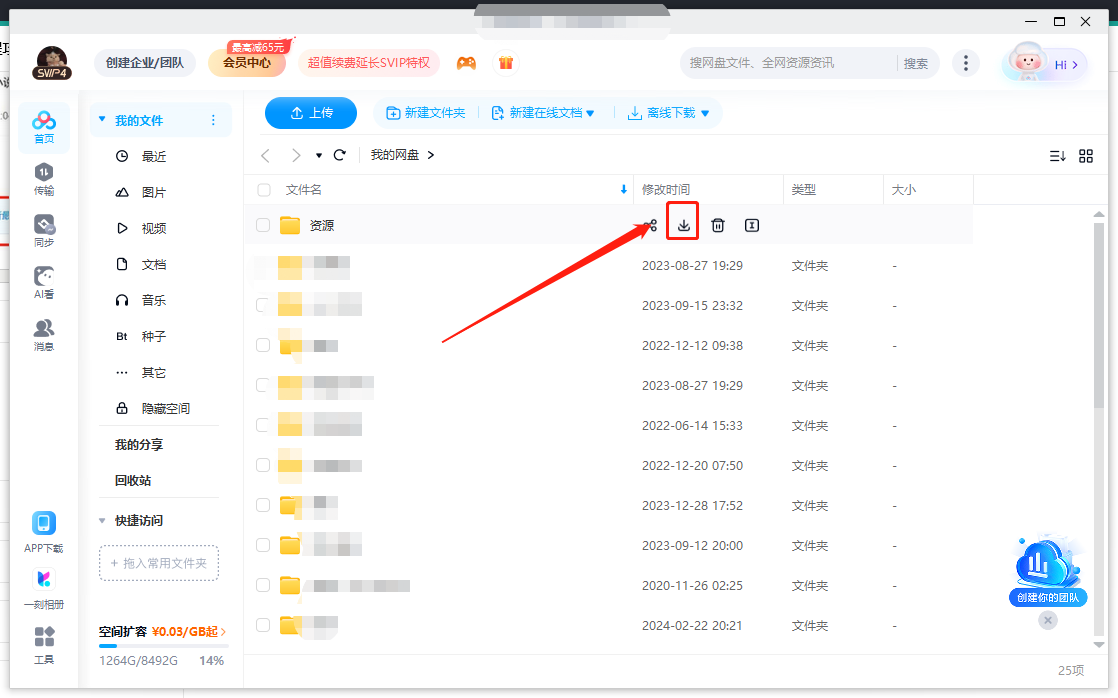Select the checkbox for the 2022-12-12 09:38 folder
Image resolution: width=1118 pixels, height=698 pixels.
pyautogui.click(x=263, y=345)
